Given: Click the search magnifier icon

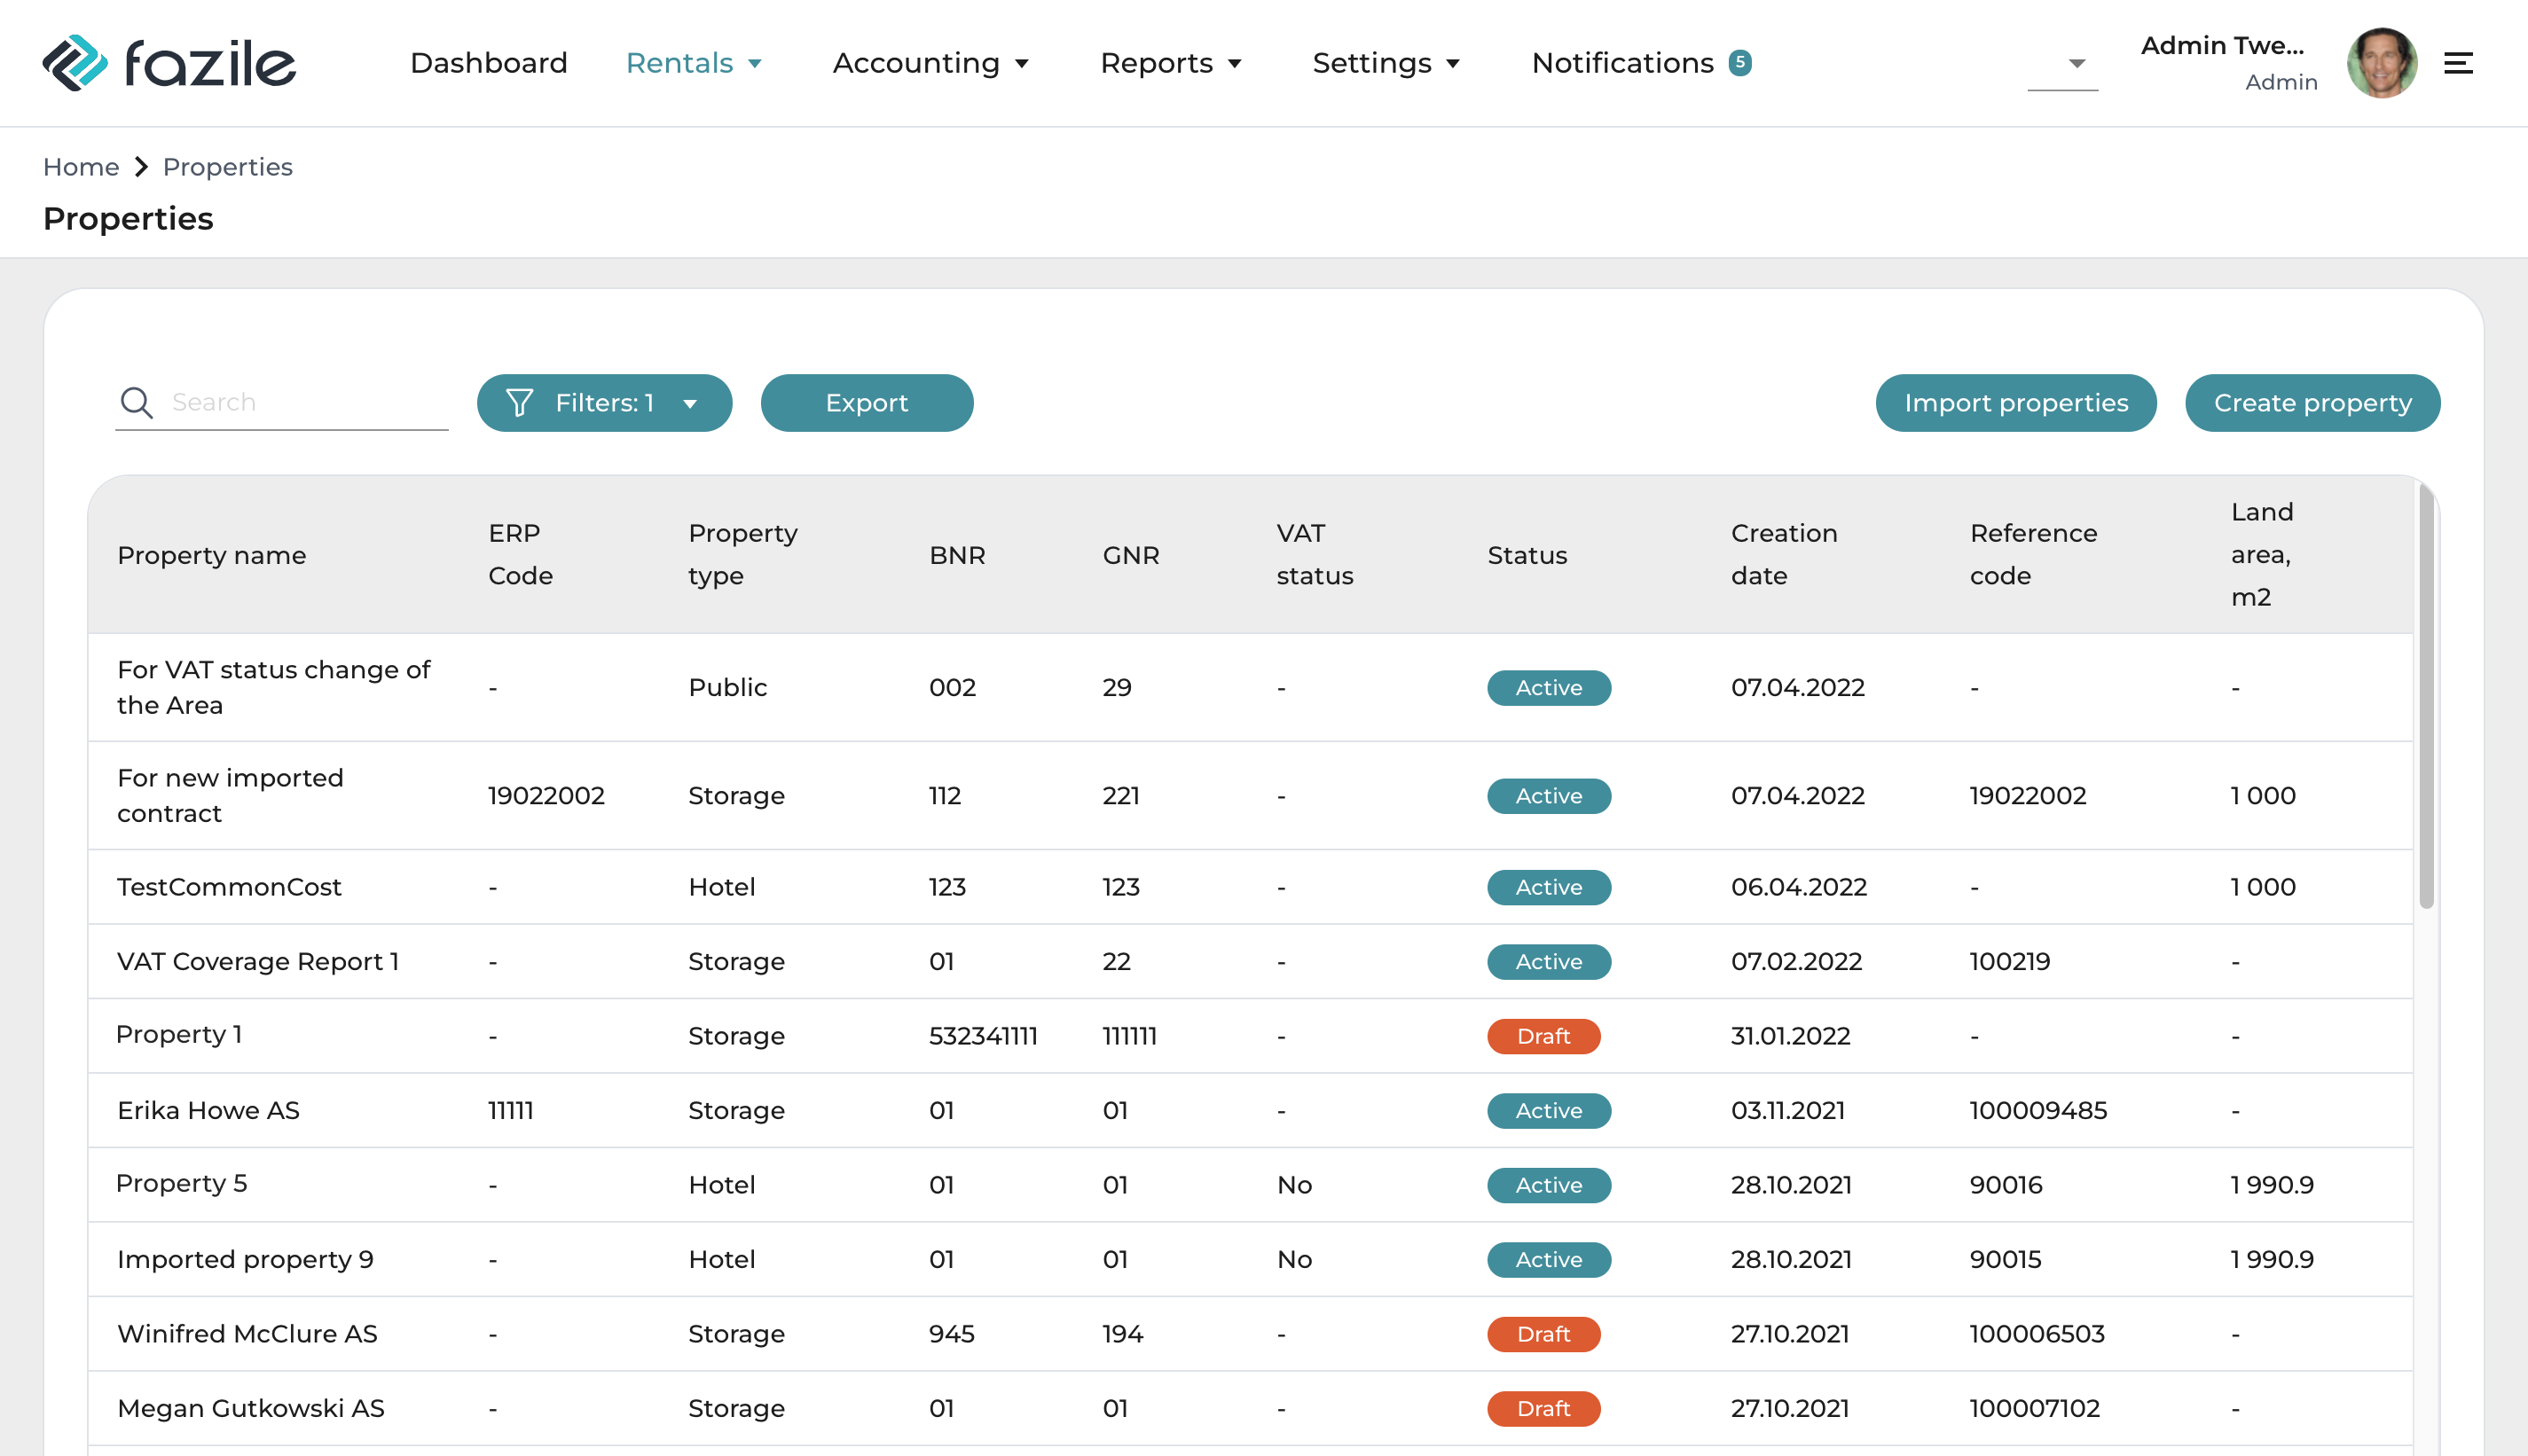Looking at the screenshot, I should [136, 403].
